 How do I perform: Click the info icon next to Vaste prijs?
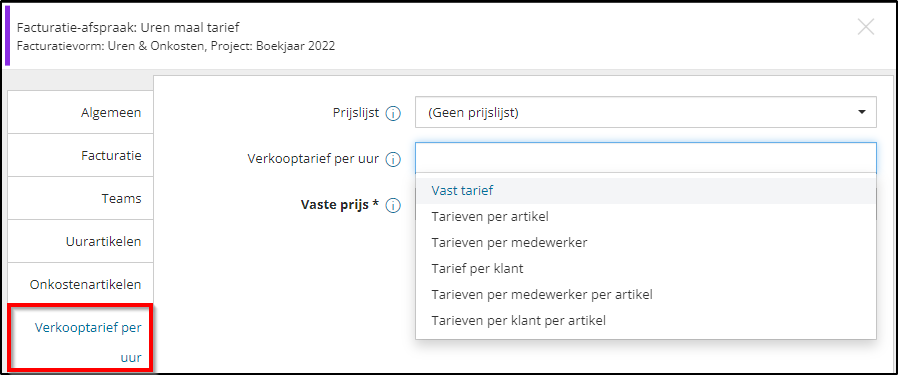(x=393, y=206)
